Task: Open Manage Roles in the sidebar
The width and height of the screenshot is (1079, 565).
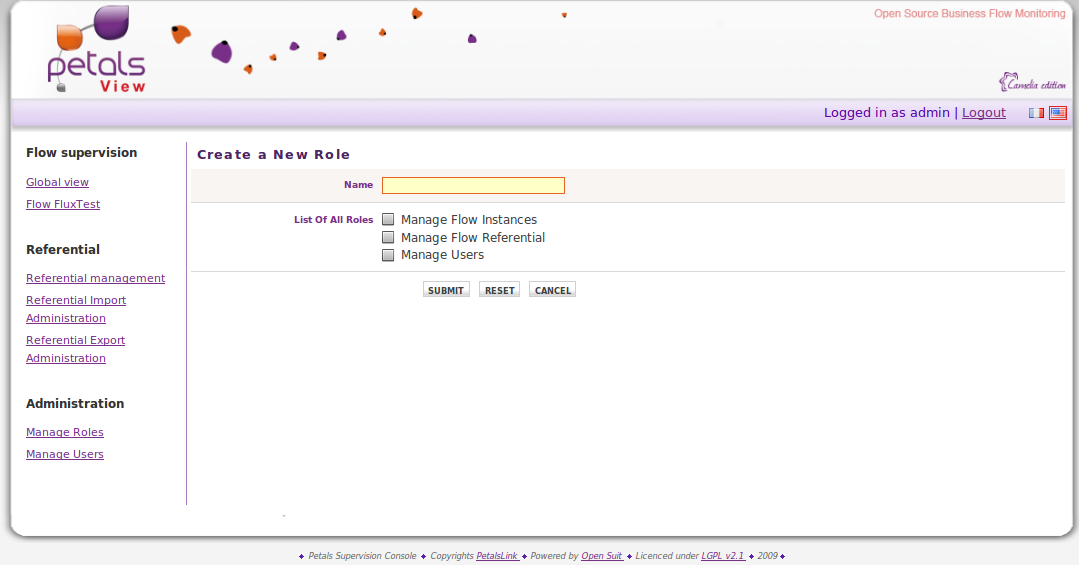Action: click(x=65, y=432)
